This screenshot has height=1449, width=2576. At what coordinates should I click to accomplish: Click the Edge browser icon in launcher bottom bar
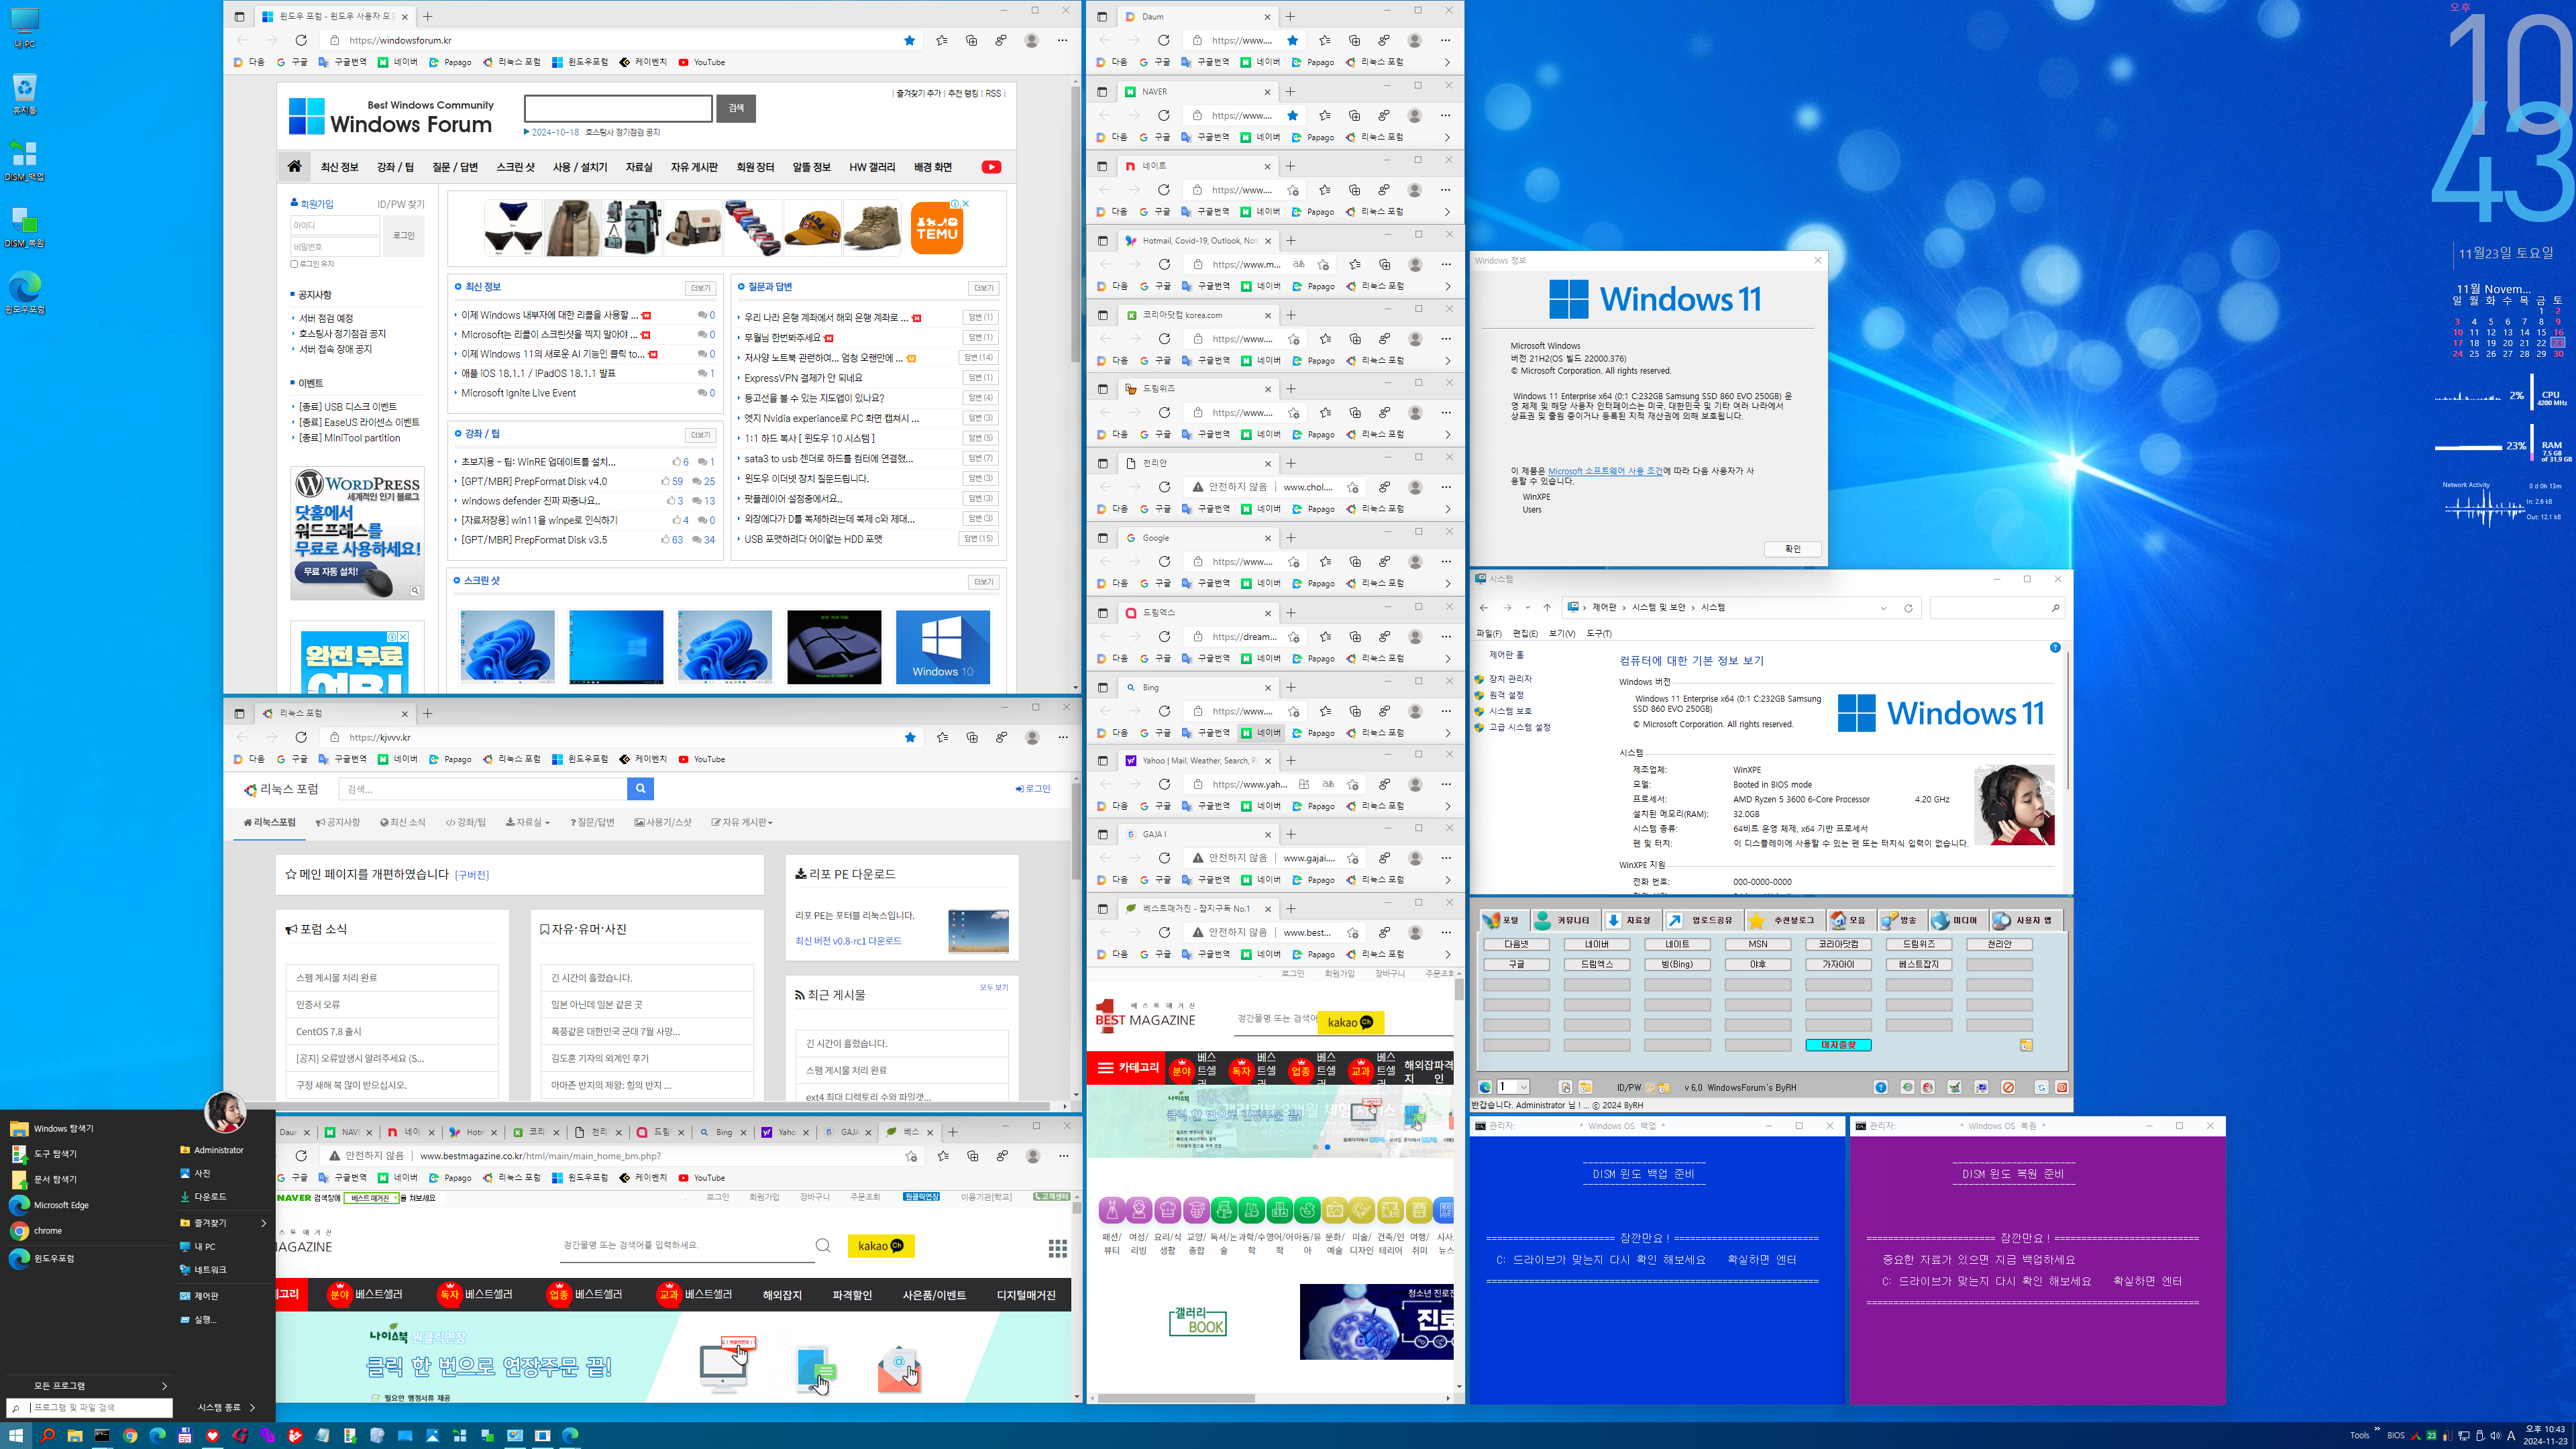(x=1485, y=1087)
